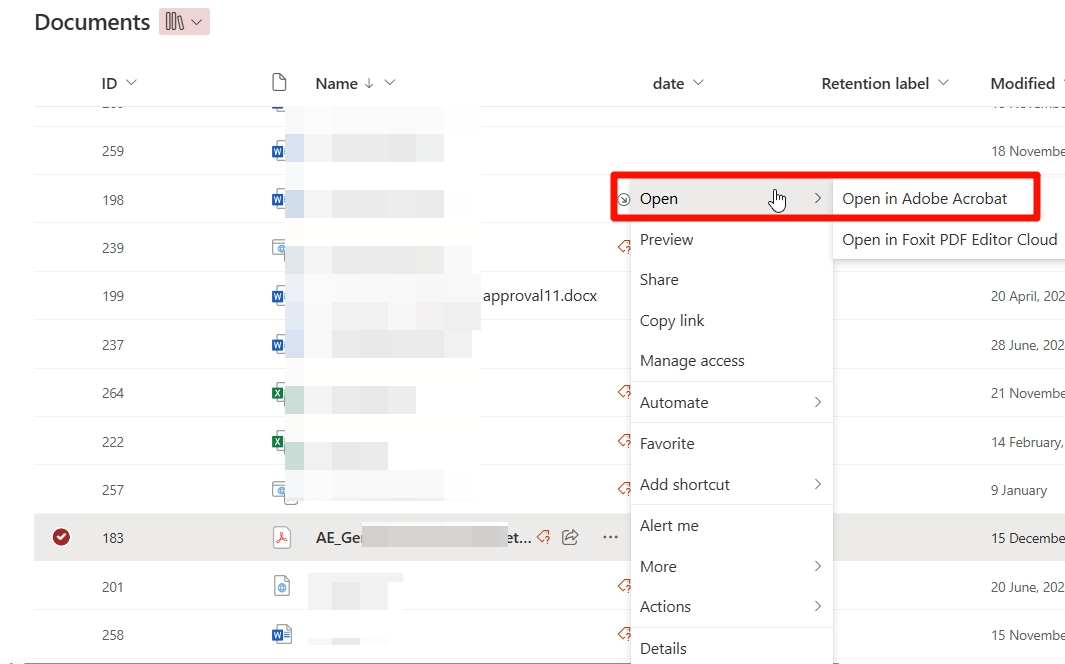This screenshot has height=664, width=1065.
Task: Click the retention tag icon near row 258
Action: (625, 634)
